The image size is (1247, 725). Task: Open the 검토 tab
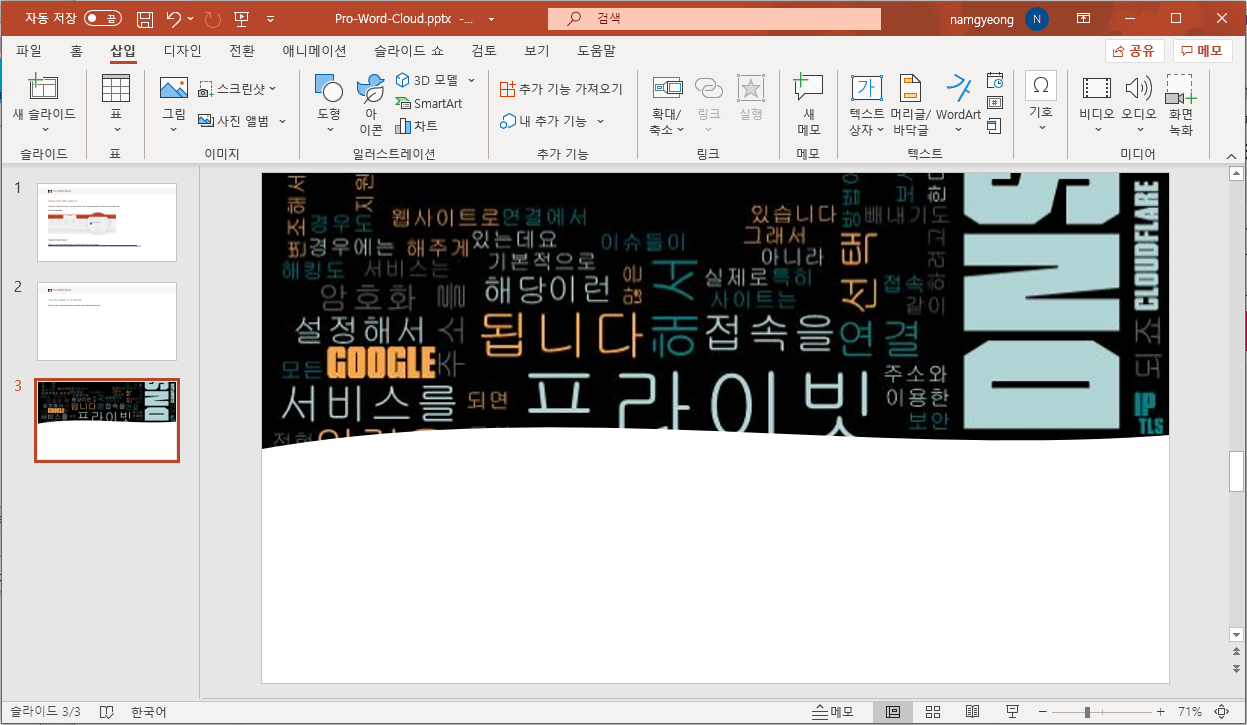click(484, 51)
